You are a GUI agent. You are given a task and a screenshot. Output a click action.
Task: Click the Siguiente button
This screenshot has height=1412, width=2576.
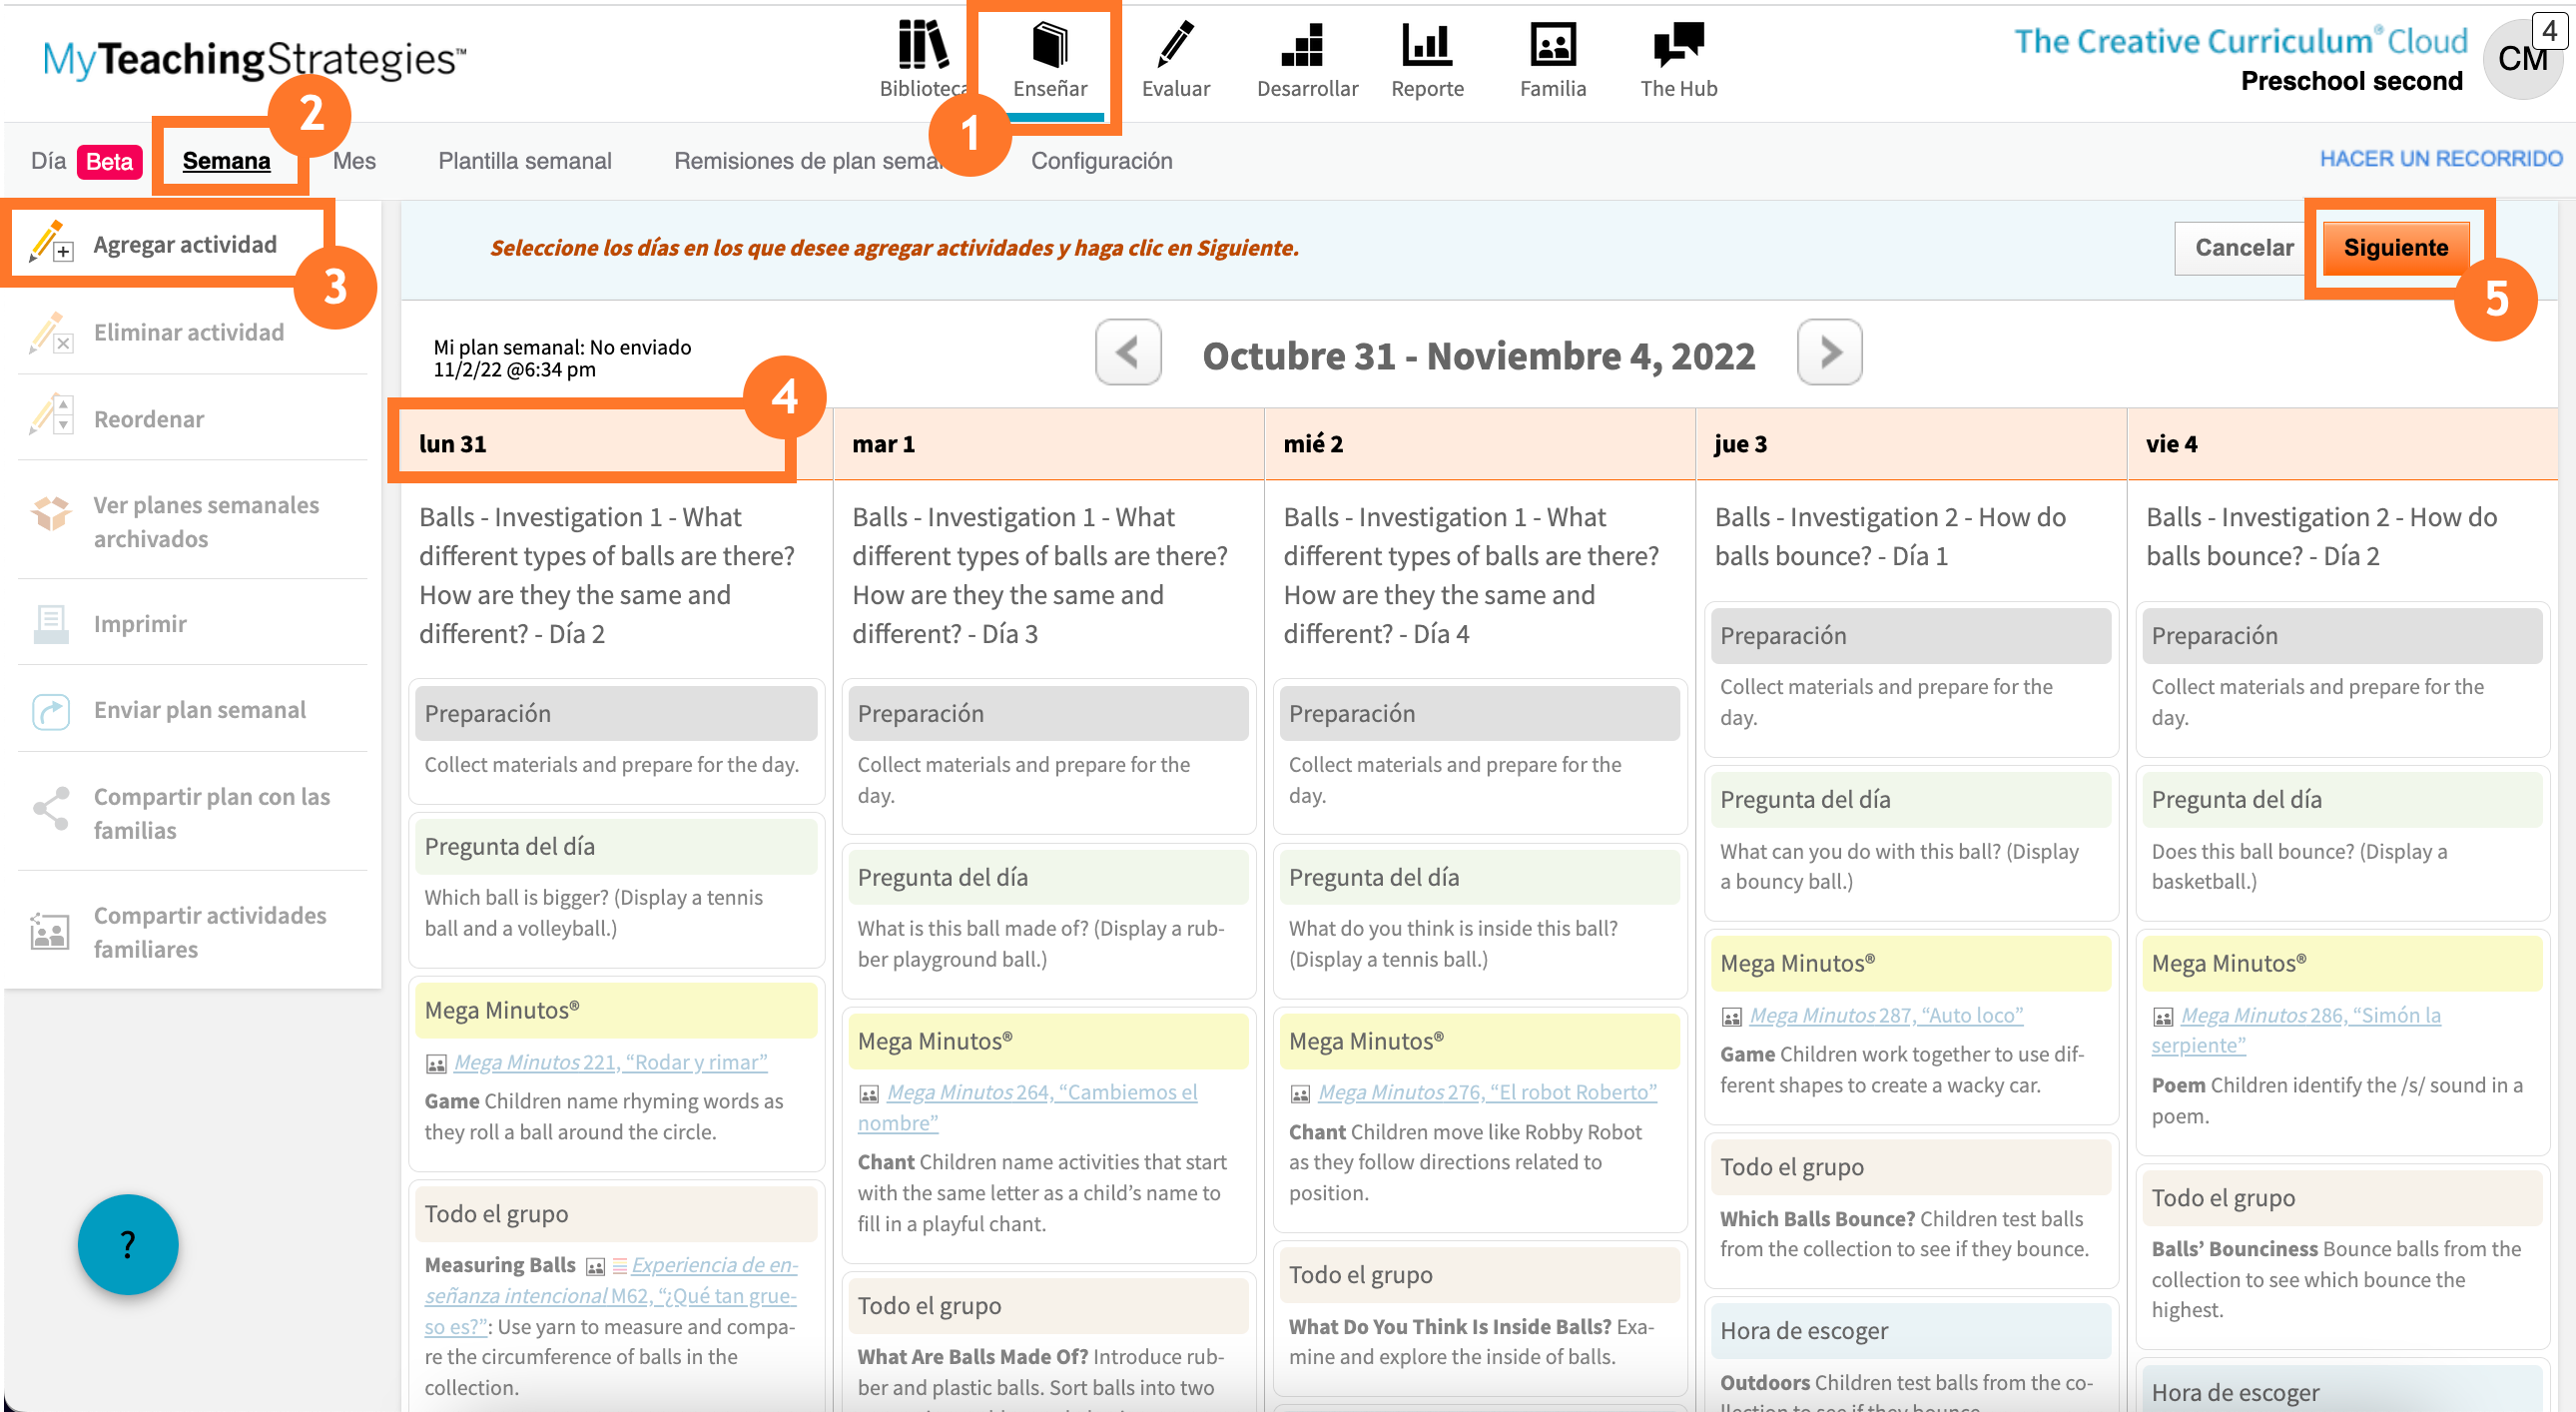coord(2395,247)
